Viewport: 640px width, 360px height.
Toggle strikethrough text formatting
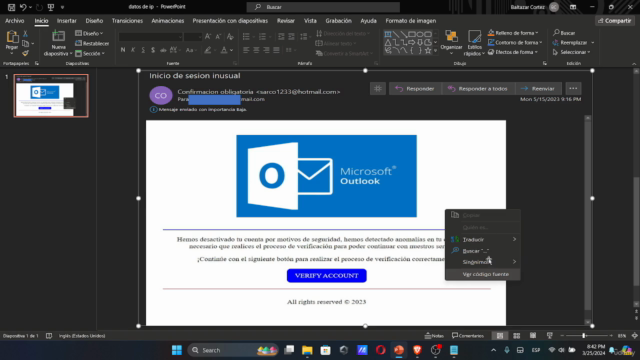[x=163, y=50]
